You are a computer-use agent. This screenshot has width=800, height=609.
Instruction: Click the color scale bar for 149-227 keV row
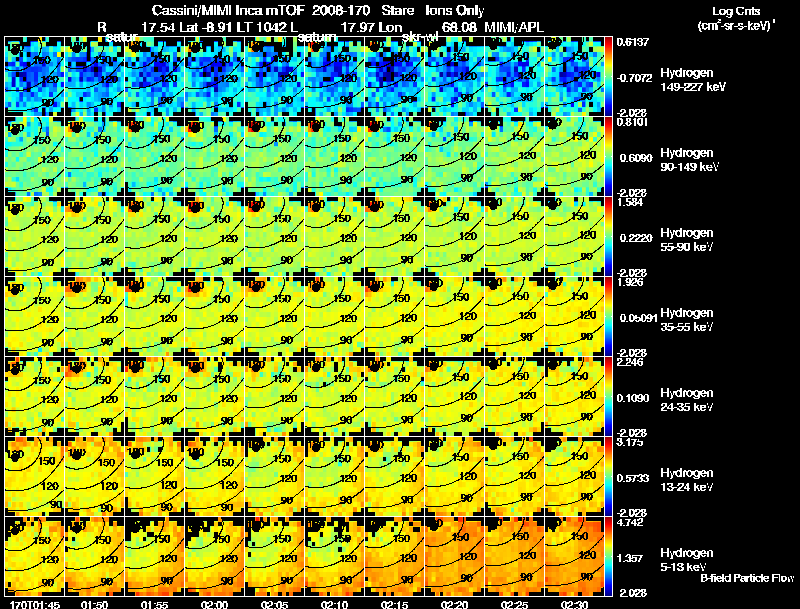(608, 77)
